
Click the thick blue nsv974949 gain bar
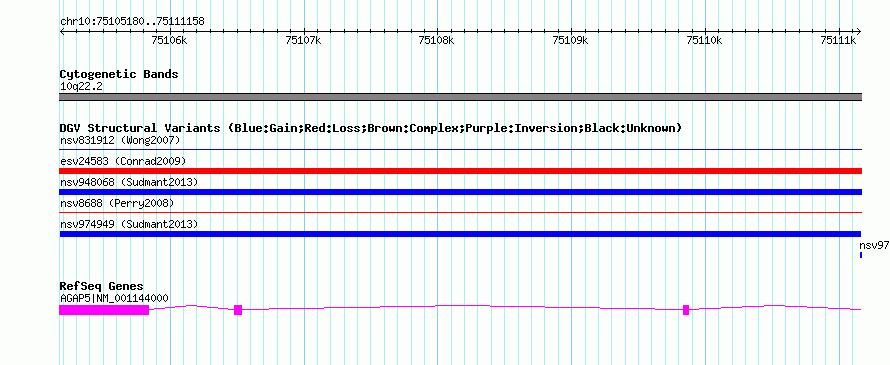click(460, 234)
